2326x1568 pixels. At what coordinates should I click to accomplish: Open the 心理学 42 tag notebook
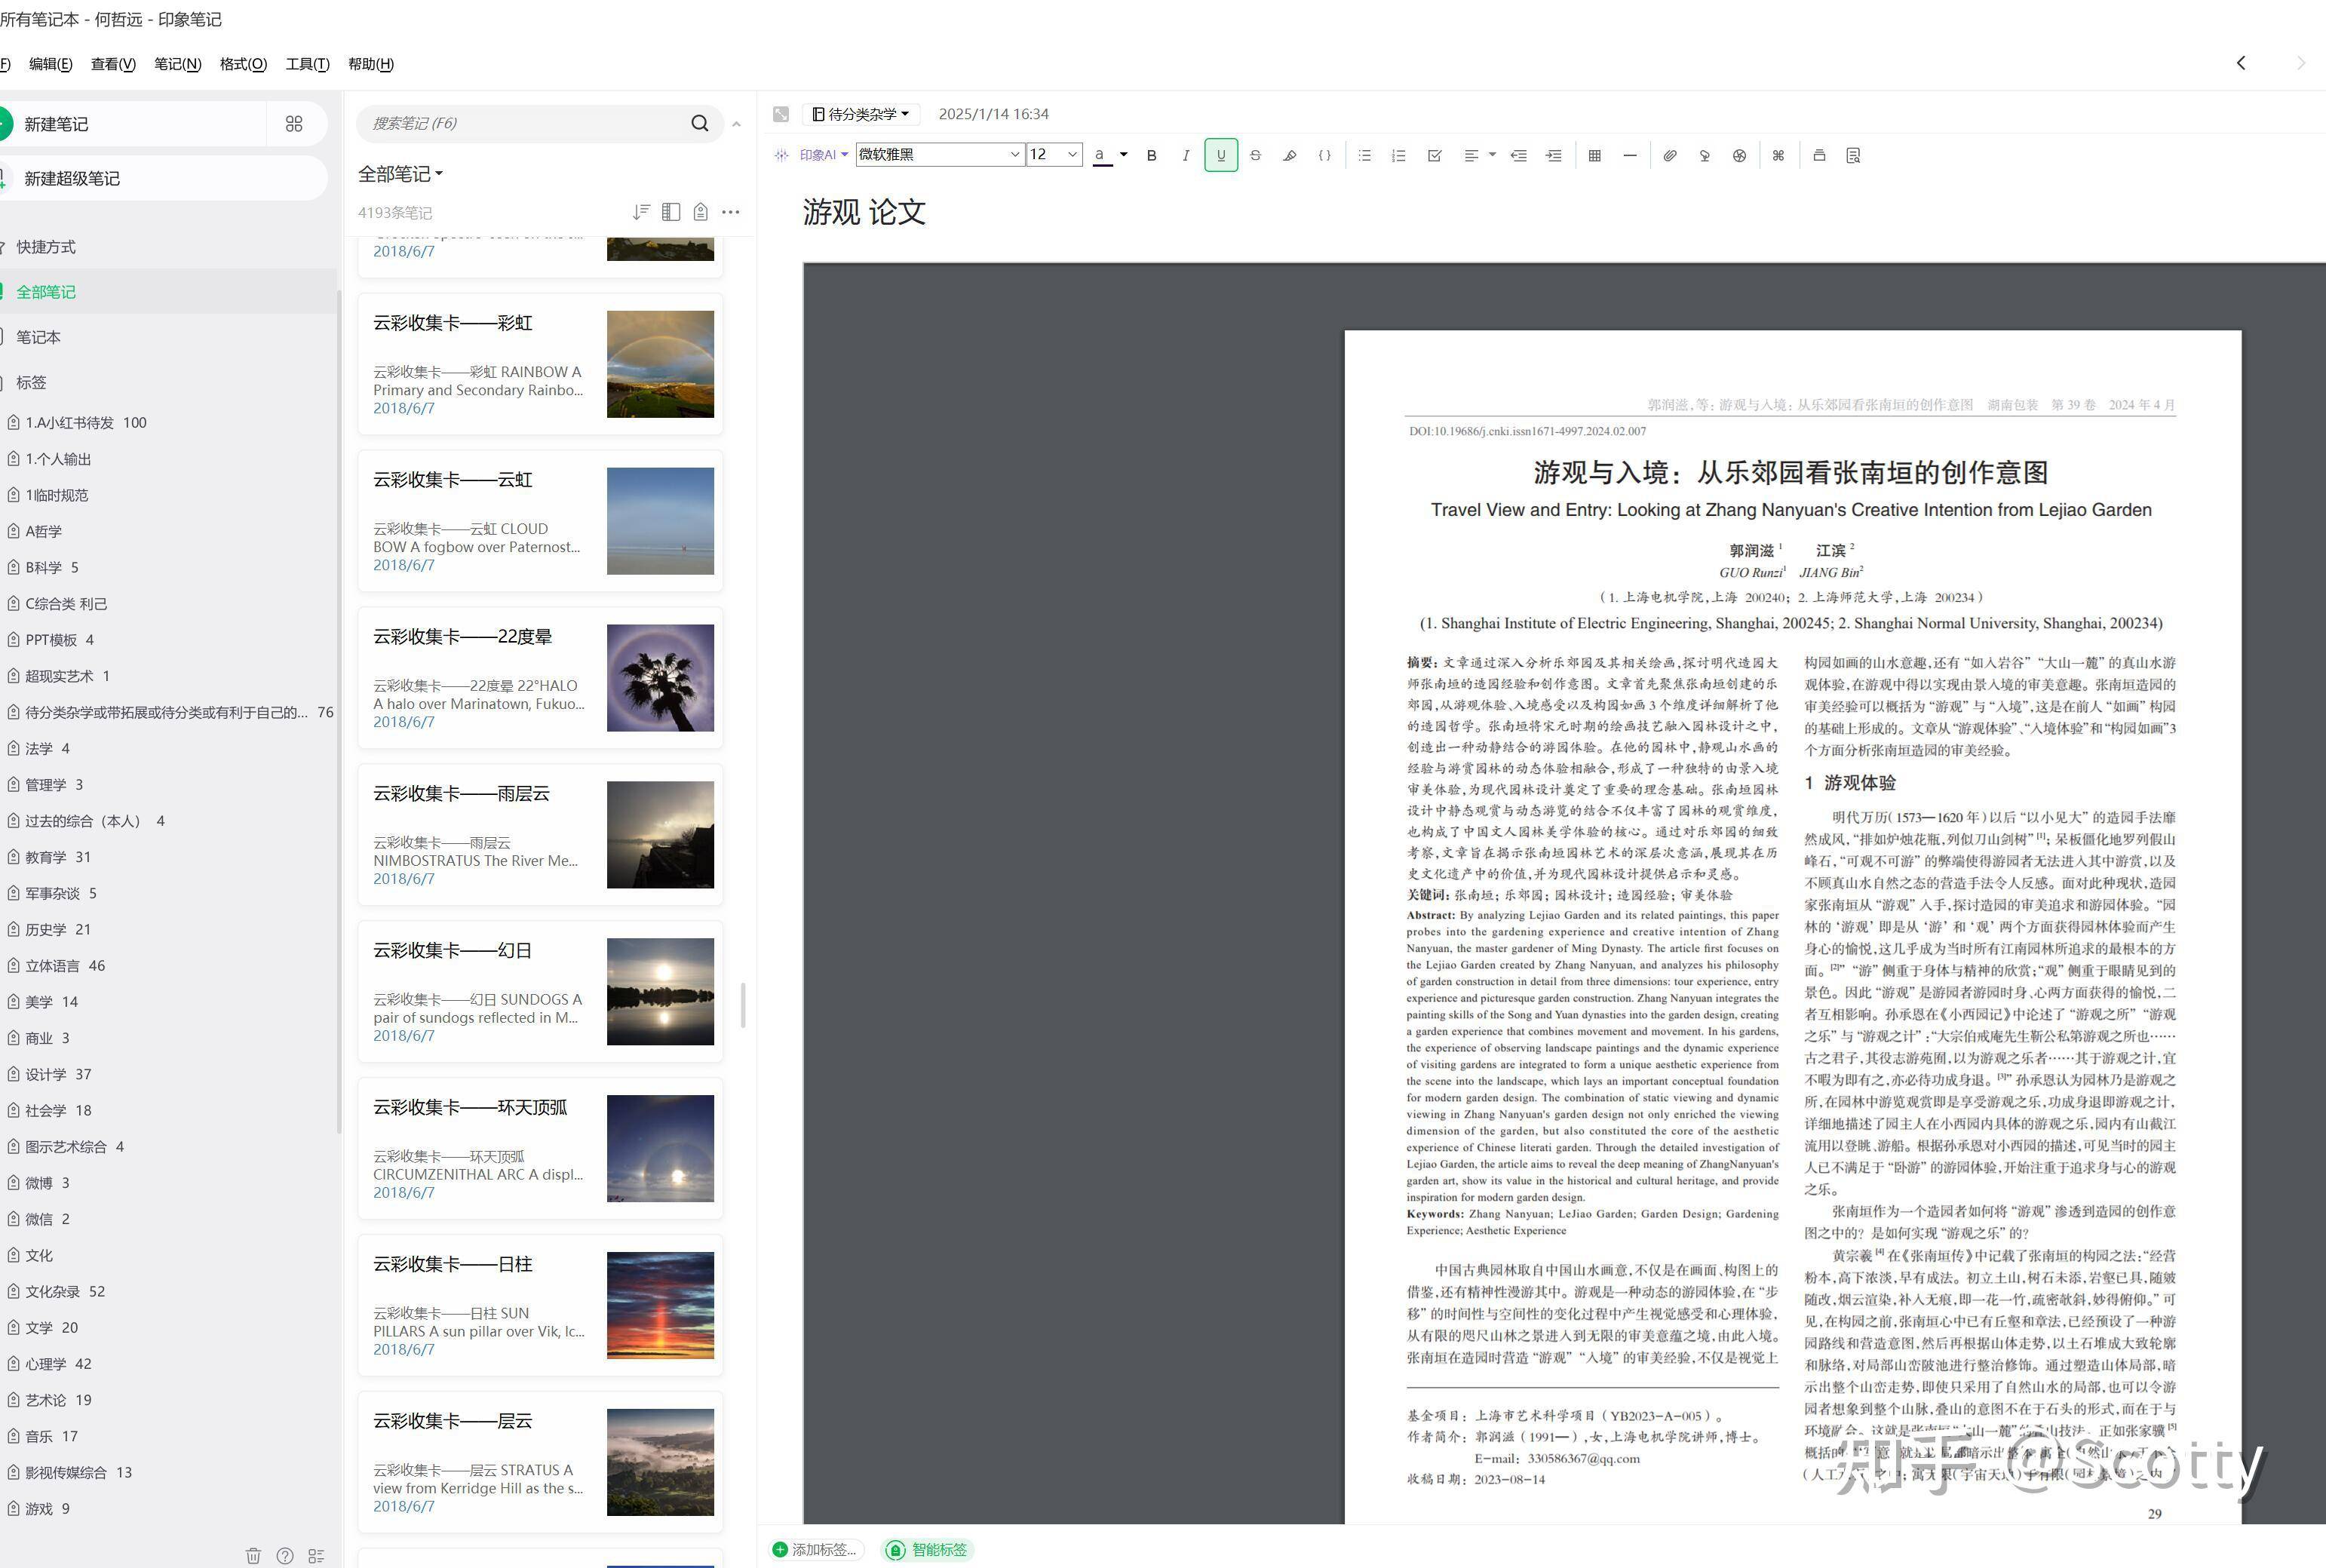point(58,1364)
